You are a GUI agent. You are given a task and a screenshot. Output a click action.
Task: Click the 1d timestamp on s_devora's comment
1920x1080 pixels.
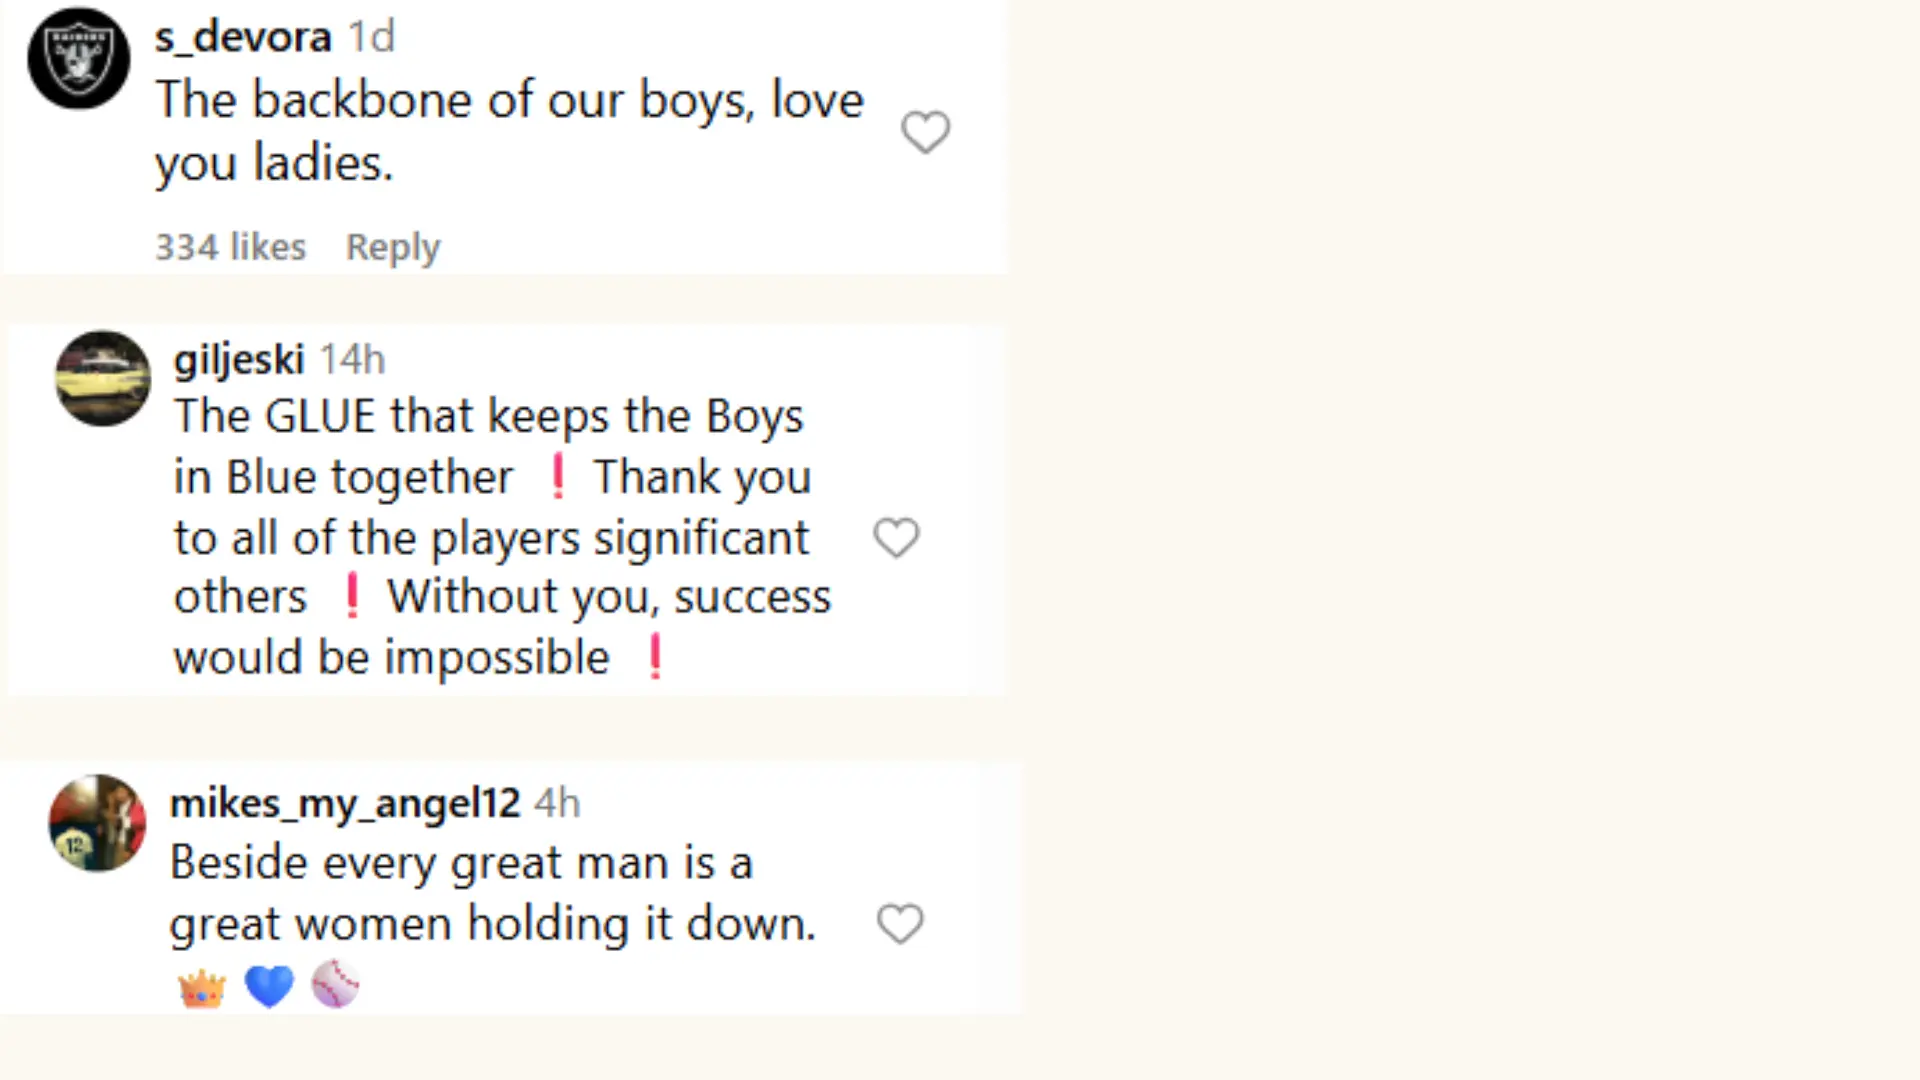tap(370, 36)
